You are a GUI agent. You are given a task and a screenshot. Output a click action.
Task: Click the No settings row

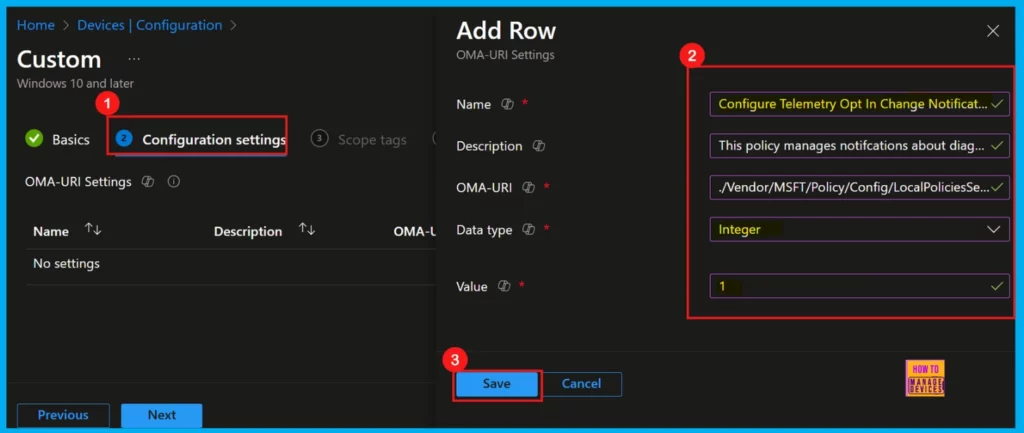(232, 264)
